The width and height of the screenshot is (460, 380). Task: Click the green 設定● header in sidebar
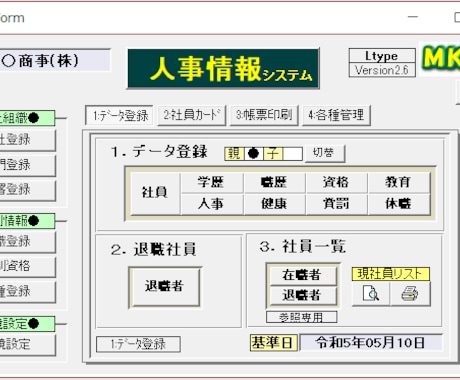(27, 324)
